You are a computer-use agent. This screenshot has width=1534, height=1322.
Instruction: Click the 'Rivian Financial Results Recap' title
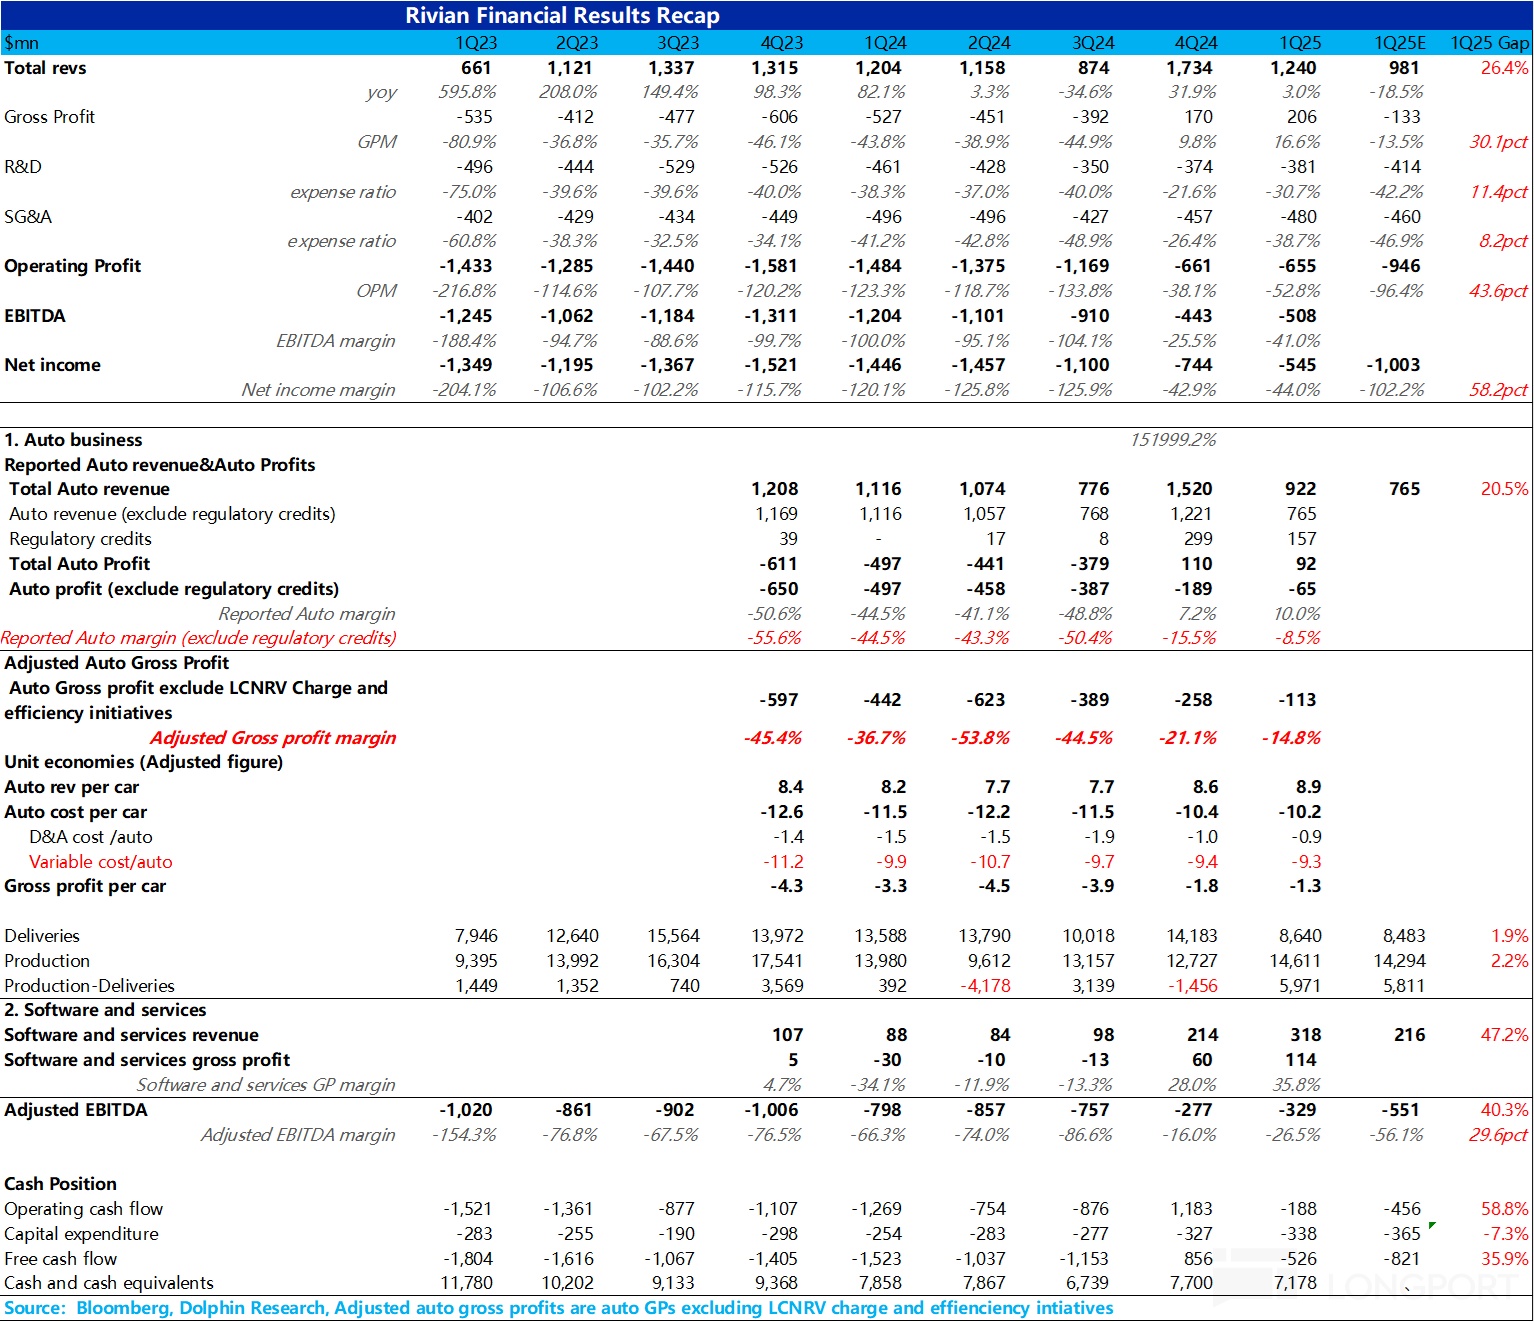562,16
